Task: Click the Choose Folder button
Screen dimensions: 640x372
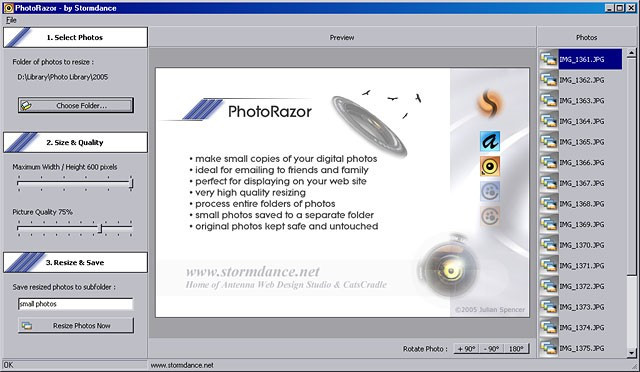Action: point(76,105)
